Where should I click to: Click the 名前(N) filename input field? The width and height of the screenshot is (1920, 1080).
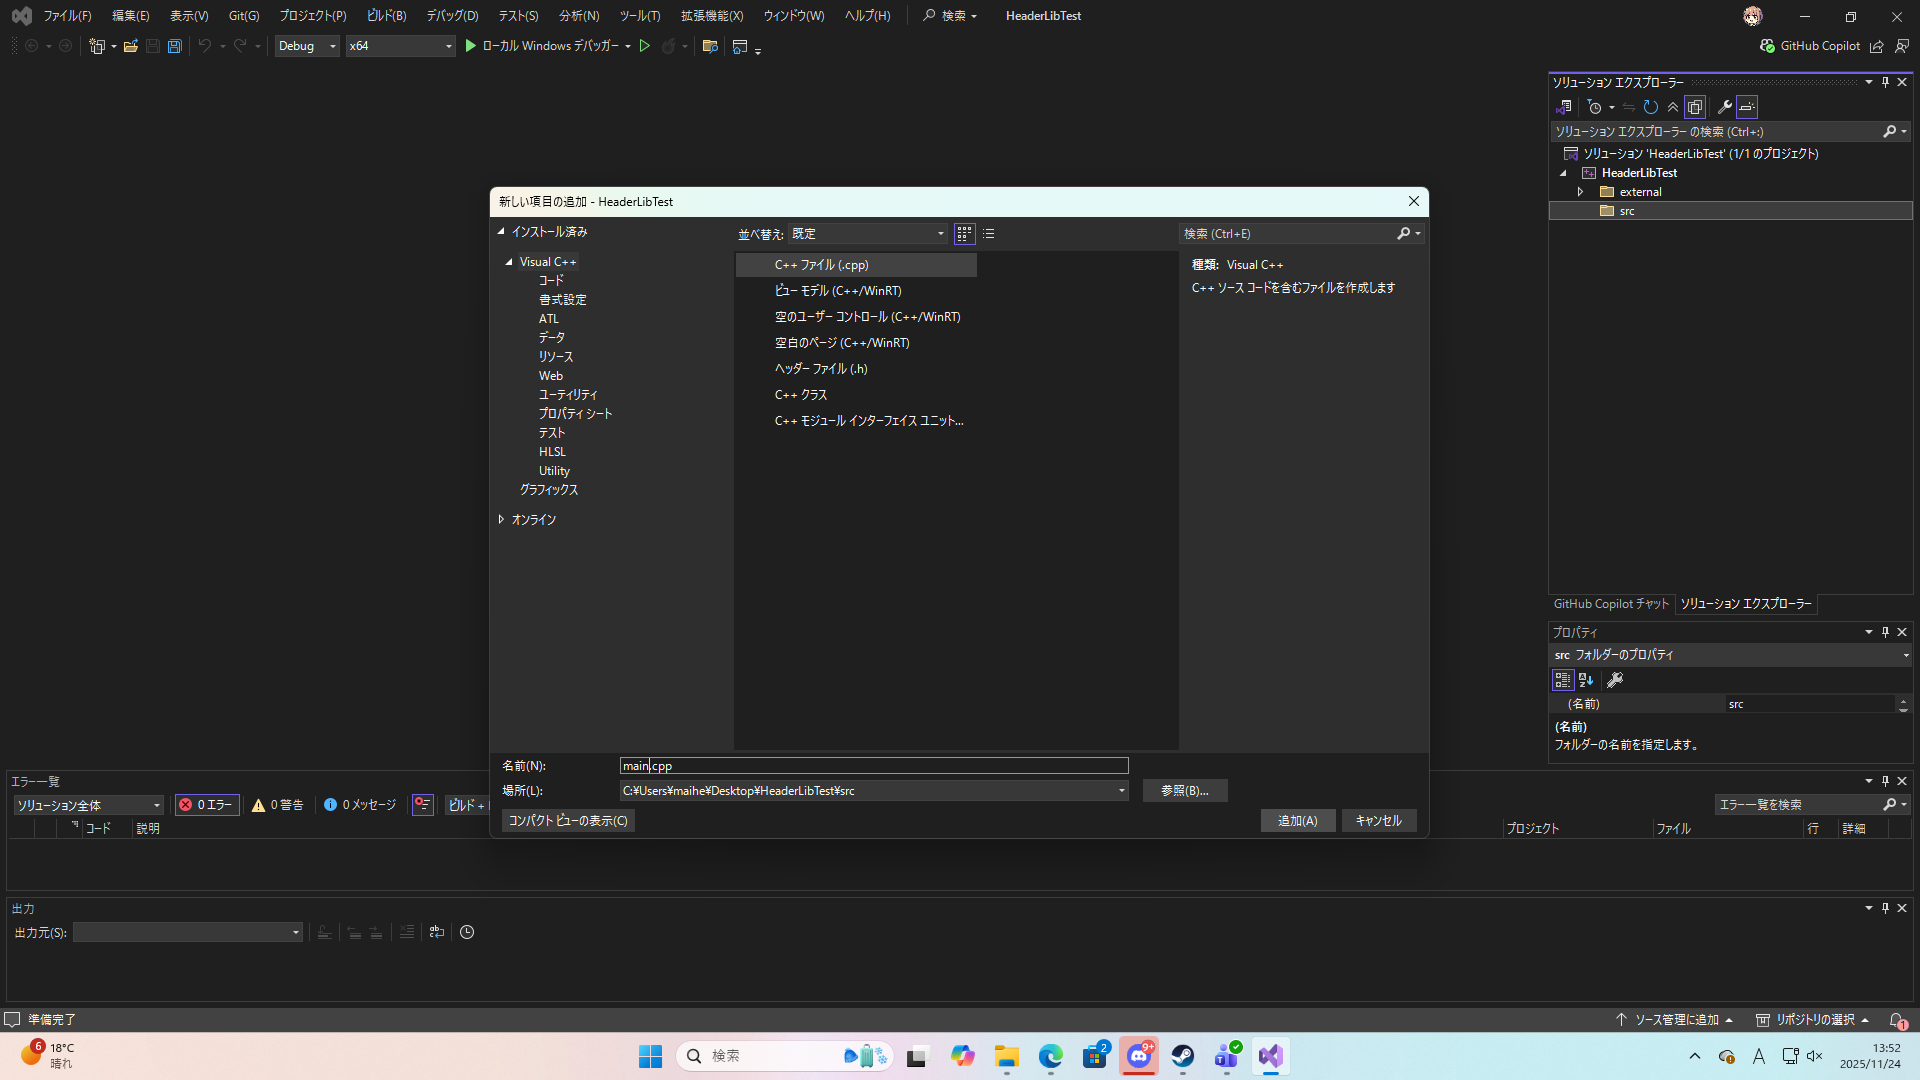coord(873,766)
